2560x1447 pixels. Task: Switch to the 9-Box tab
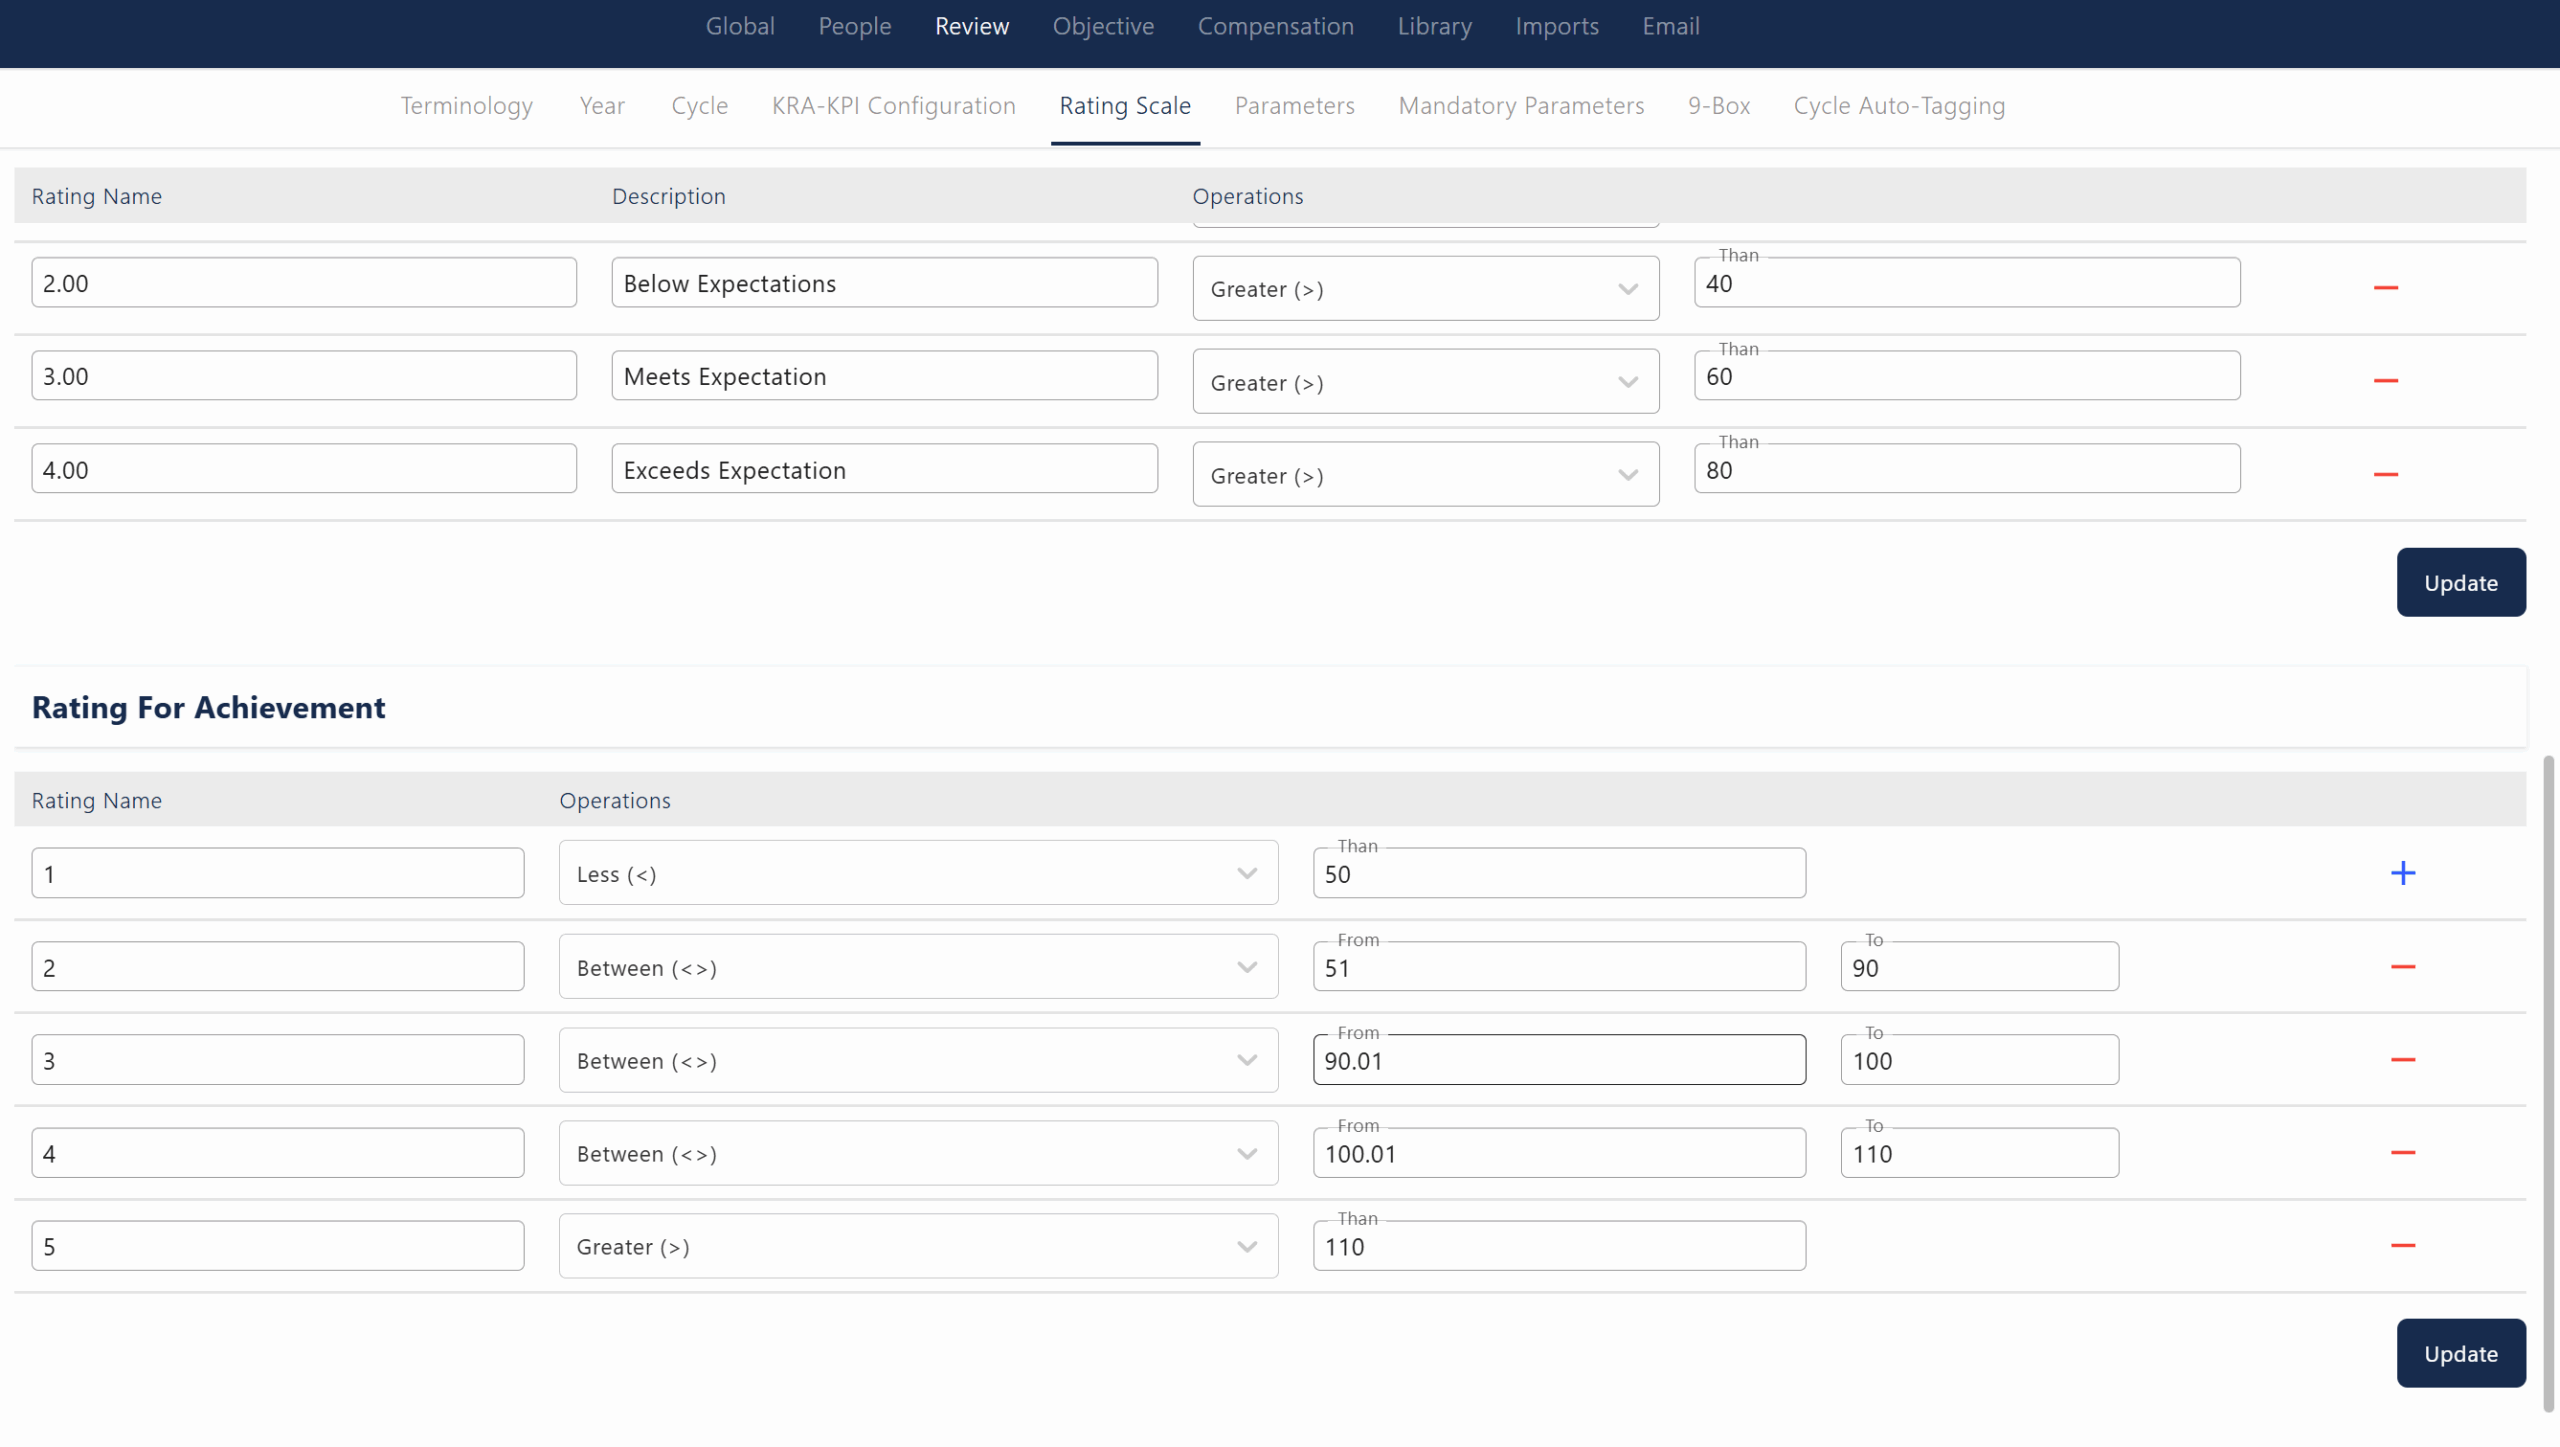click(1719, 106)
